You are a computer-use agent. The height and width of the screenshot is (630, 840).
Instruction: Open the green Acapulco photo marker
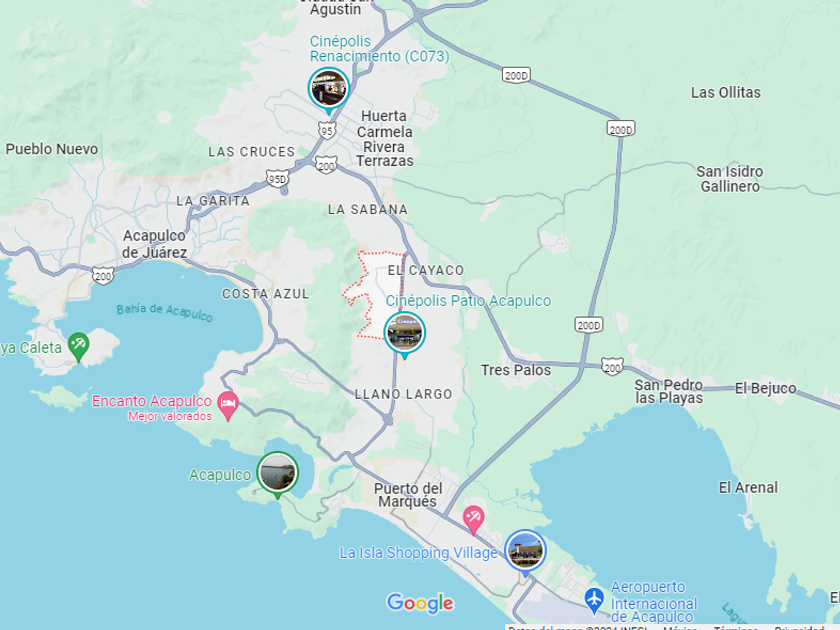click(278, 474)
